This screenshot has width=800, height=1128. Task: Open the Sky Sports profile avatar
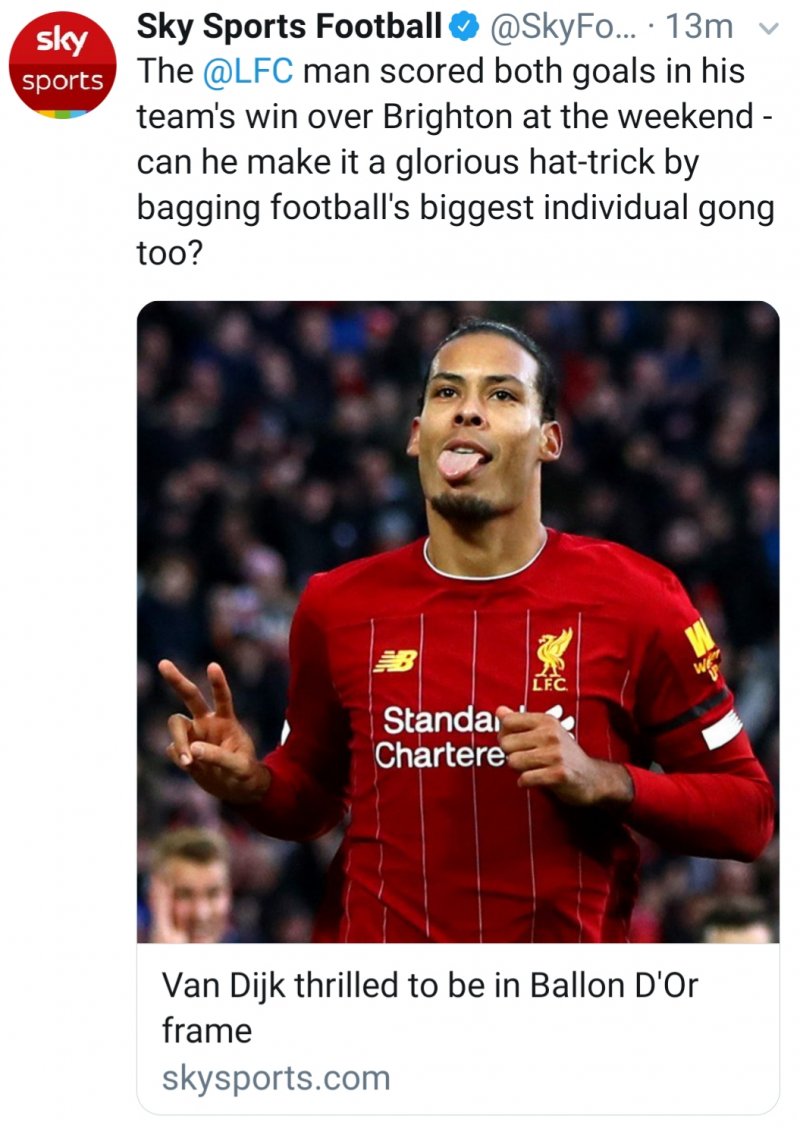click(62, 65)
